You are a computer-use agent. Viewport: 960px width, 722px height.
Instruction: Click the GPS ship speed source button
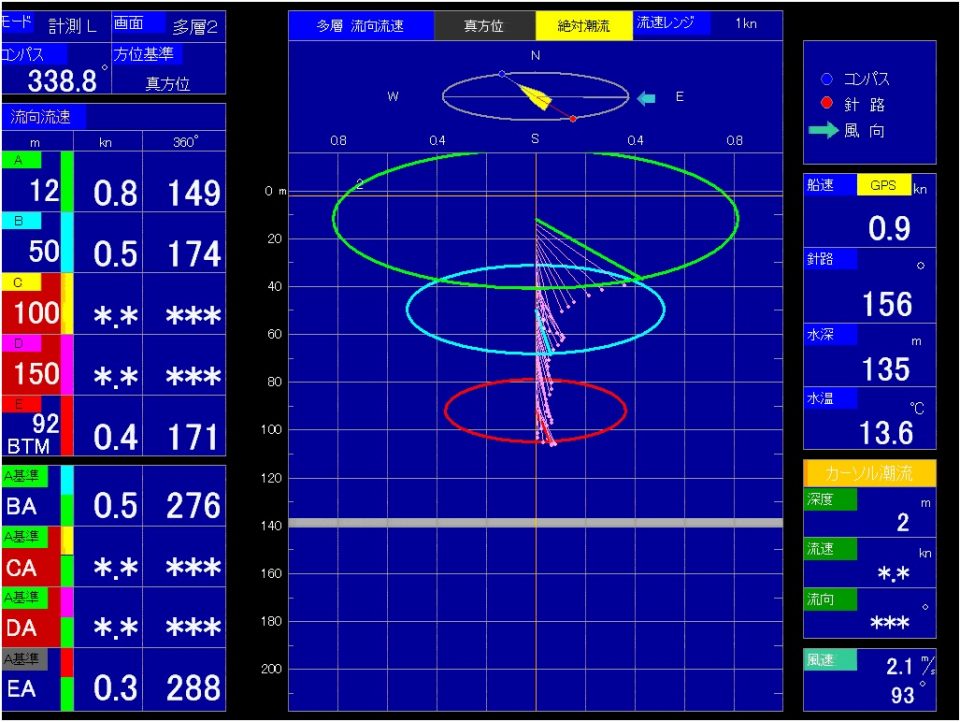(x=883, y=185)
